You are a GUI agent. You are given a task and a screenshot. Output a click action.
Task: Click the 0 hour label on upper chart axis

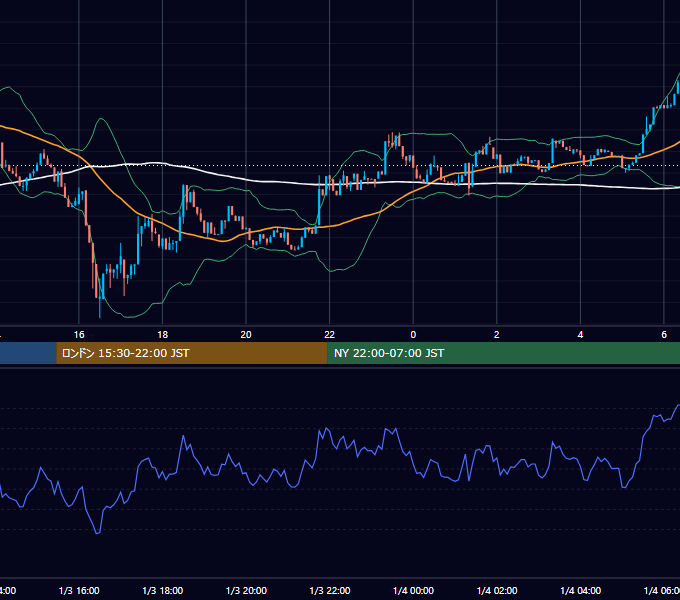click(413, 335)
